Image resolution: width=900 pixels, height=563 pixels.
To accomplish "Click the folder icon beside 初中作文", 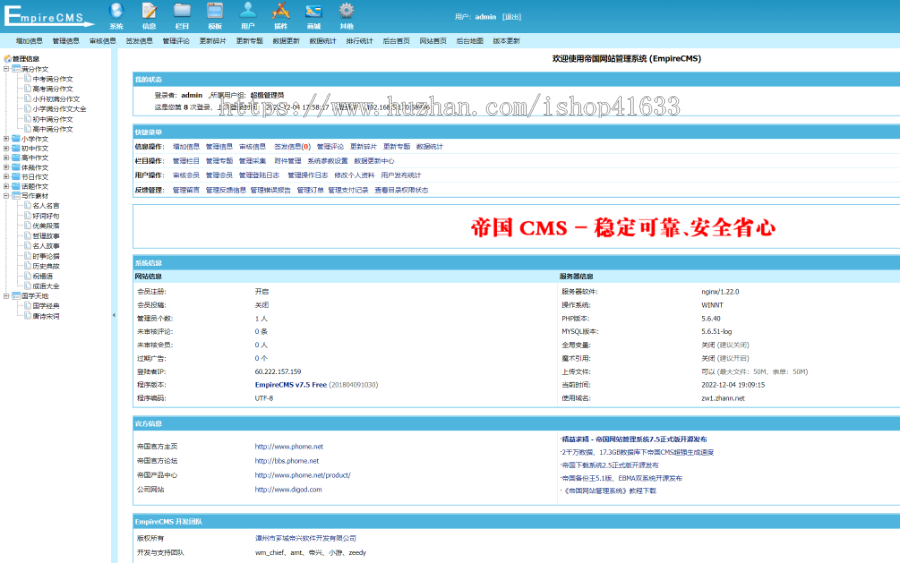I will pos(16,148).
